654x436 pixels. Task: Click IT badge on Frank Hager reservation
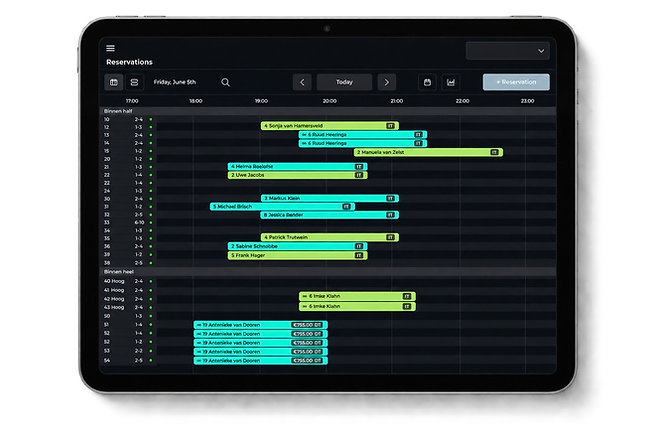[x=359, y=255]
